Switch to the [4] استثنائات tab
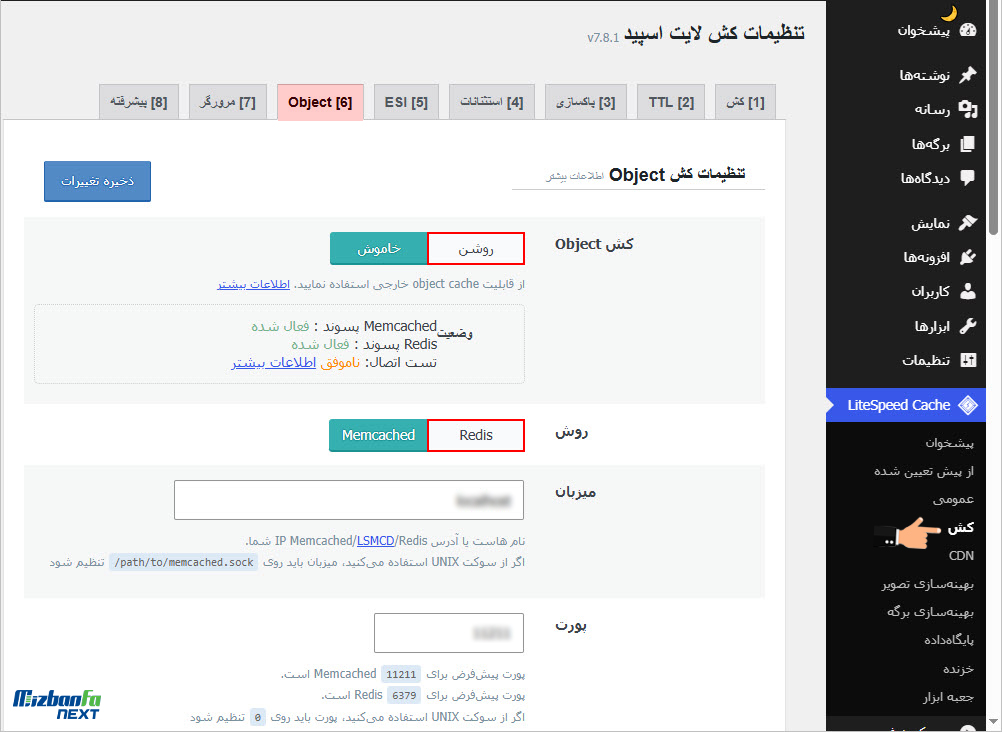 tap(491, 102)
